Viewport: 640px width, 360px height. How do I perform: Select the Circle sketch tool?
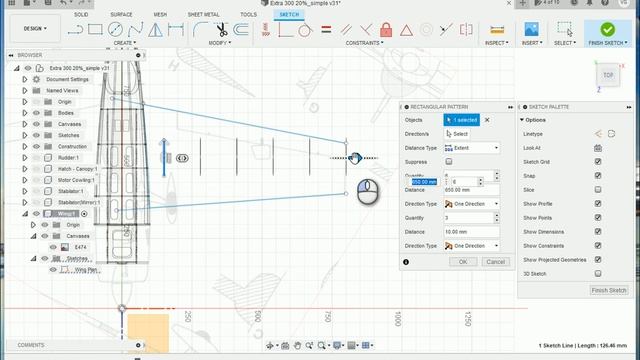pos(115,30)
